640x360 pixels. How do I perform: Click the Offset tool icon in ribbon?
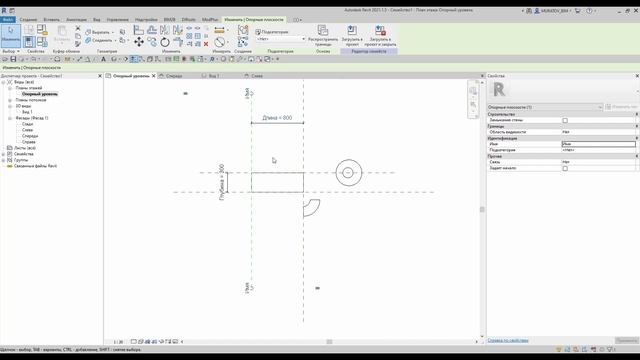pos(152,30)
